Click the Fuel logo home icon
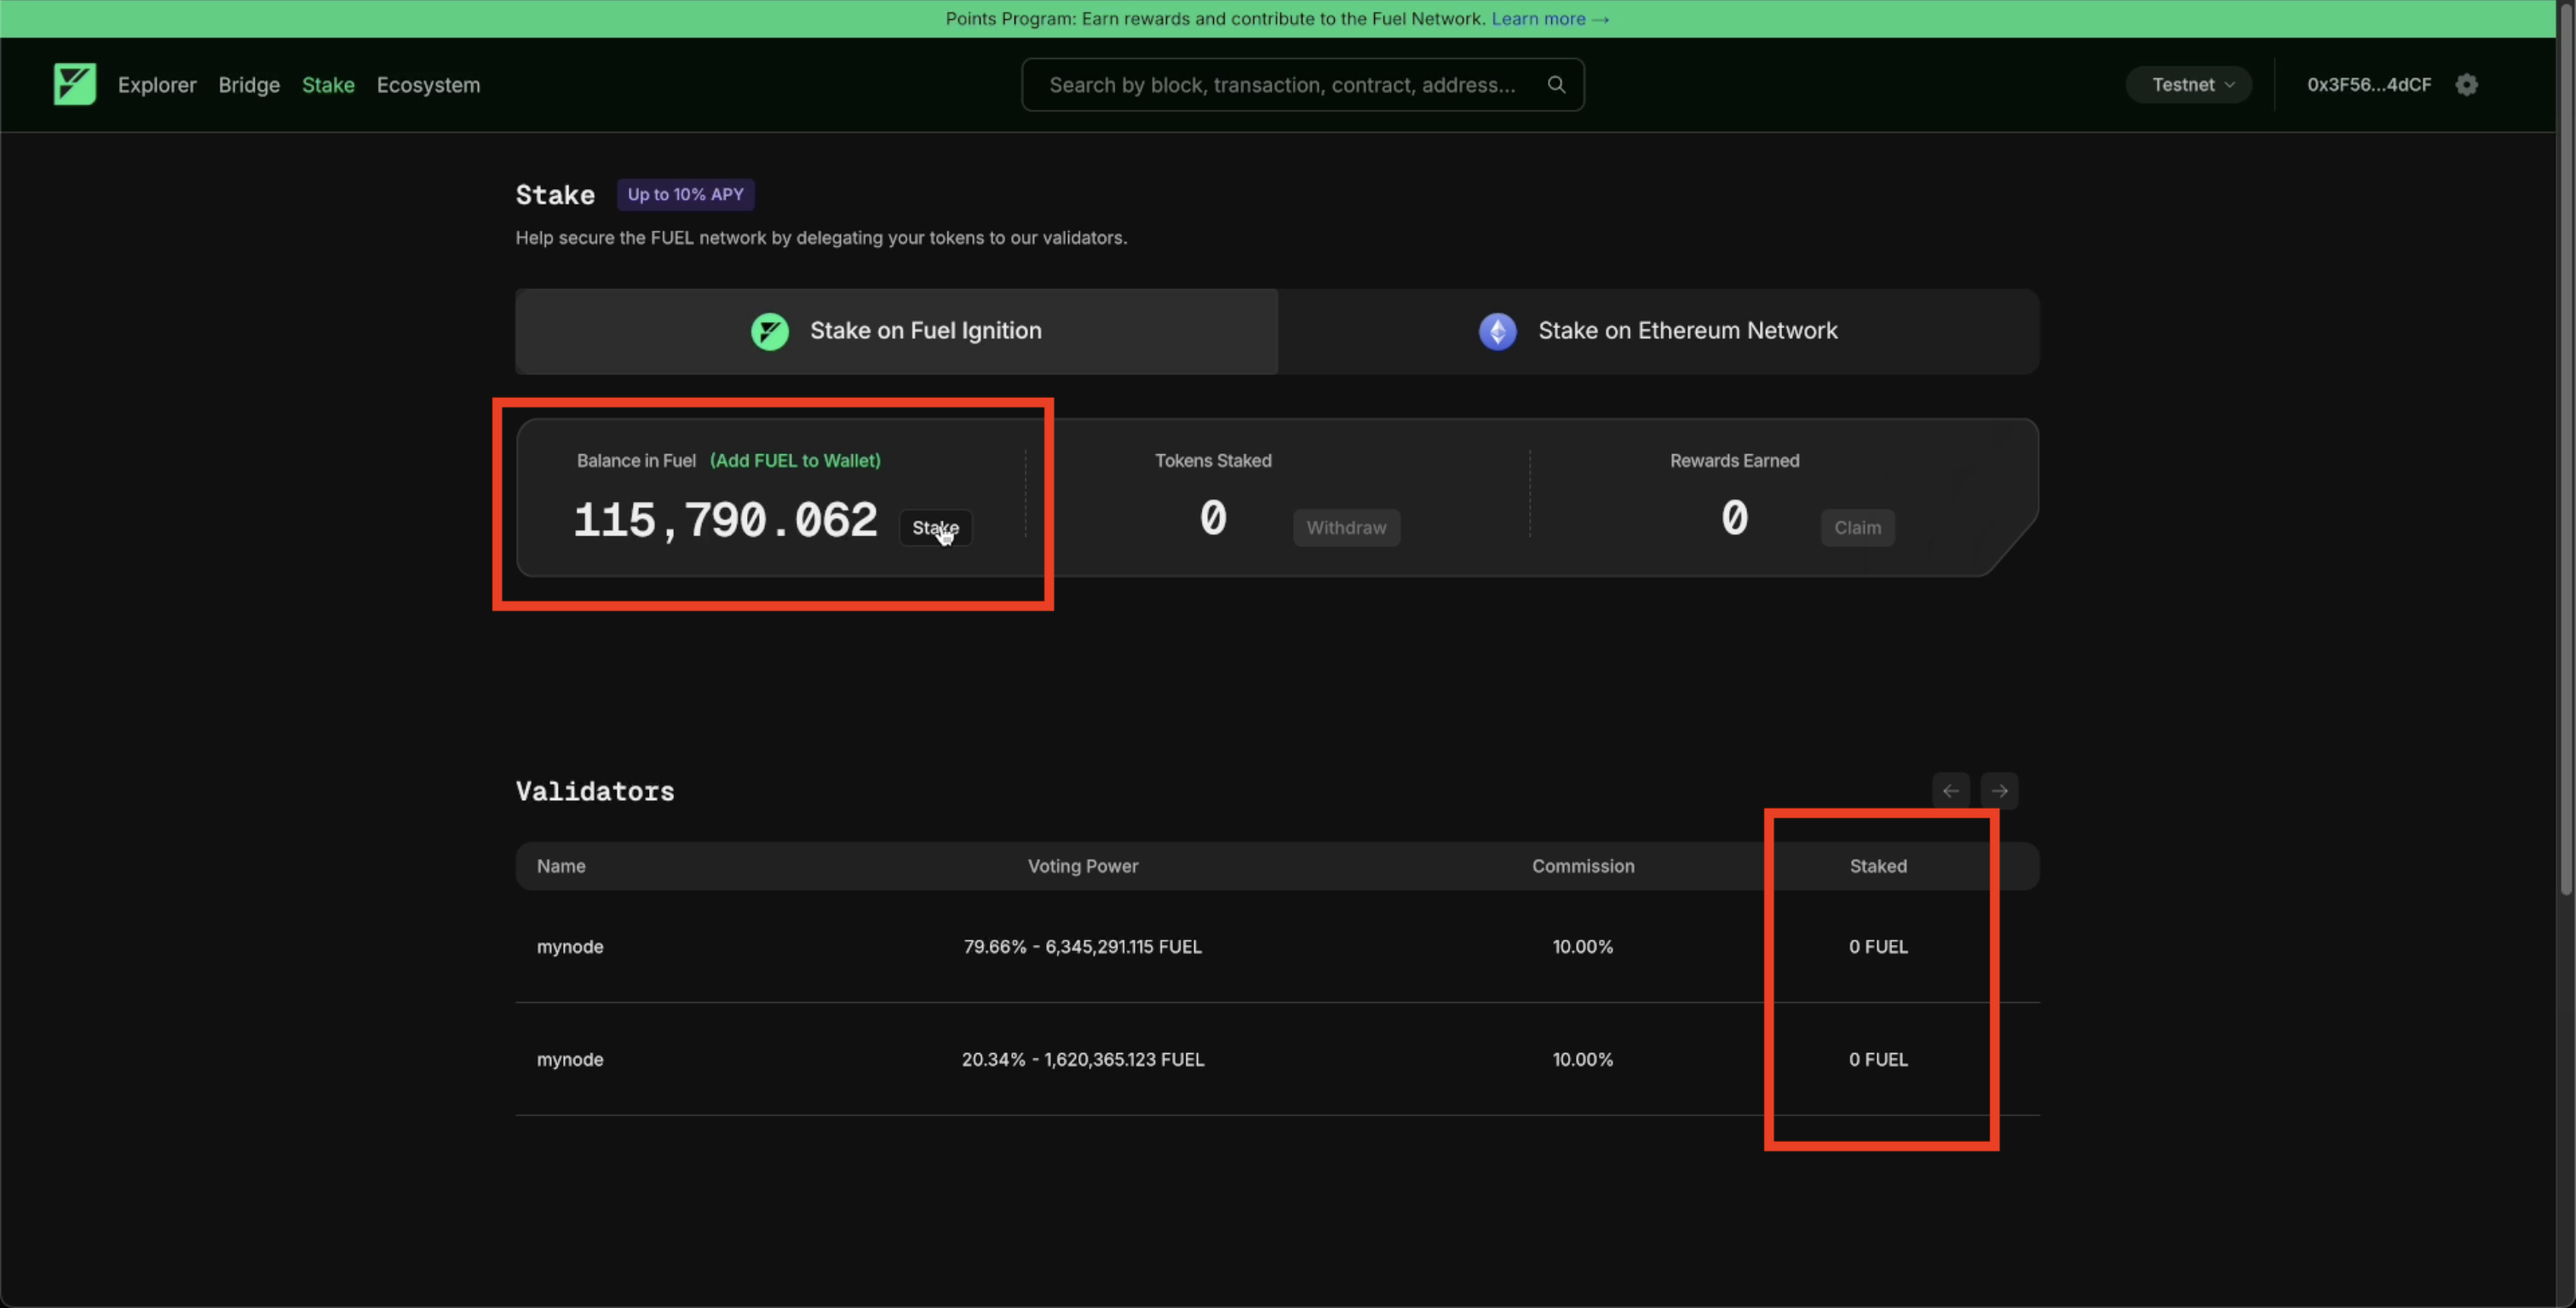This screenshot has width=2576, height=1308. [74, 85]
